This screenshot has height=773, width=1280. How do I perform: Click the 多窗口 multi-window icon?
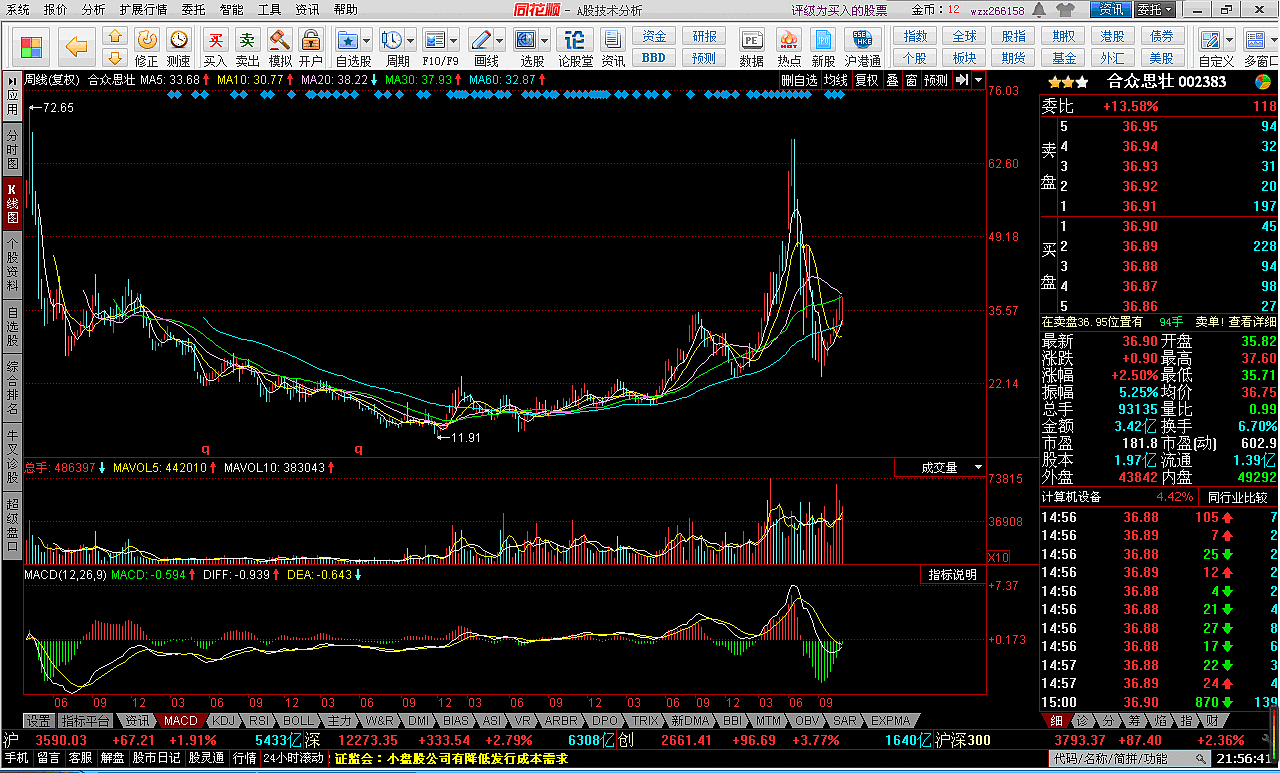[1257, 40]
